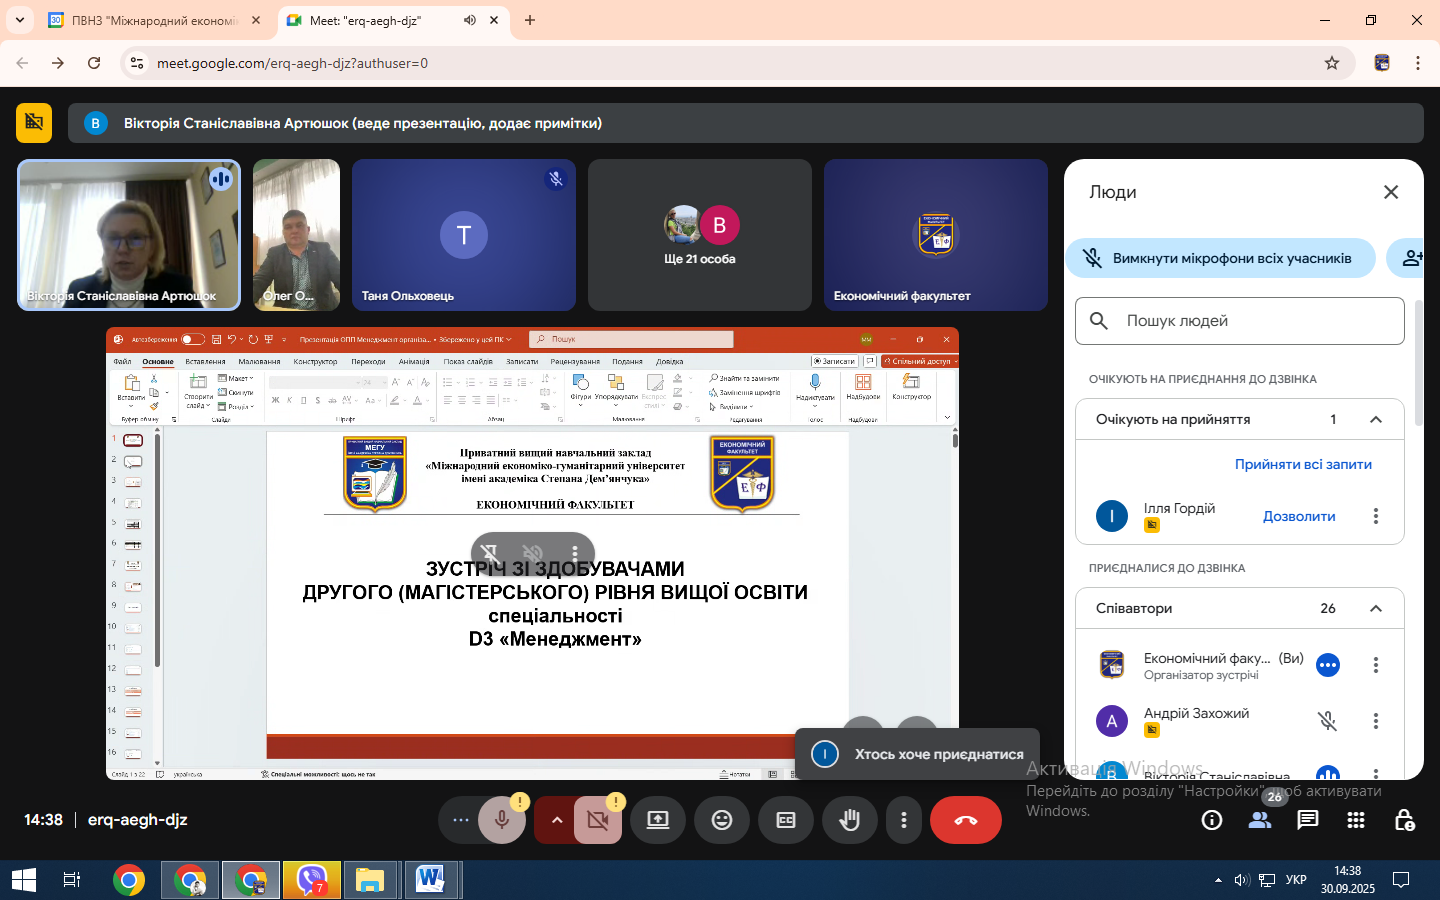
Task: Collapse the 'Очікують на прийняття' section
Action: click(x=1376, y=419)
